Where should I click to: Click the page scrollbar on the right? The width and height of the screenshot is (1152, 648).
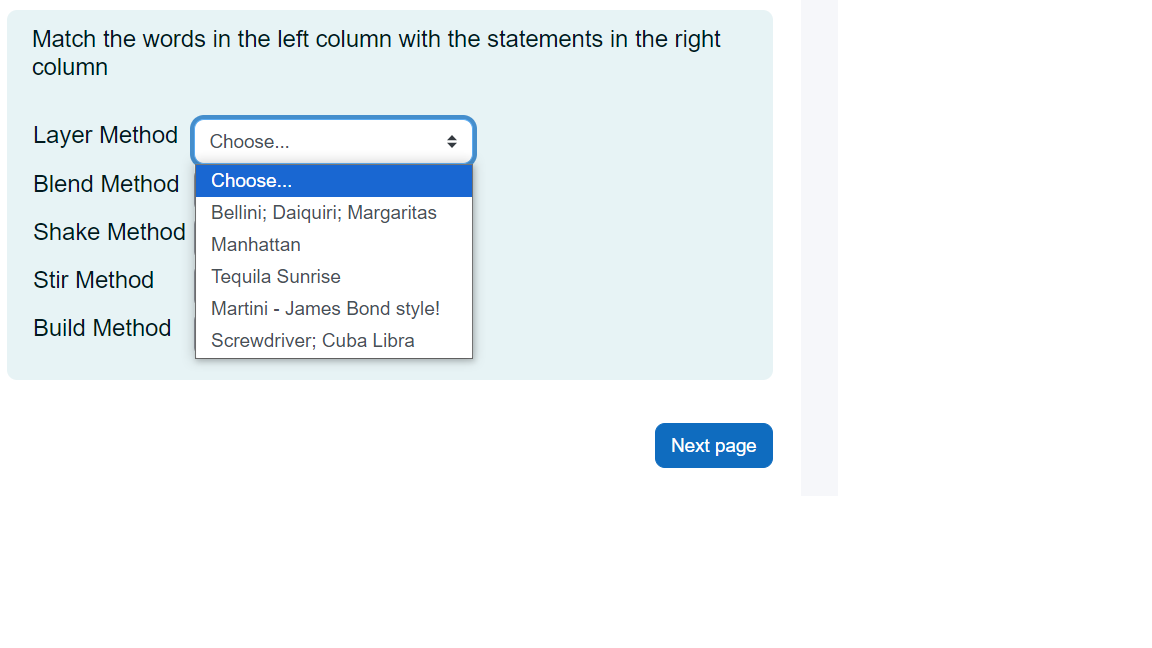pos(819,250)
